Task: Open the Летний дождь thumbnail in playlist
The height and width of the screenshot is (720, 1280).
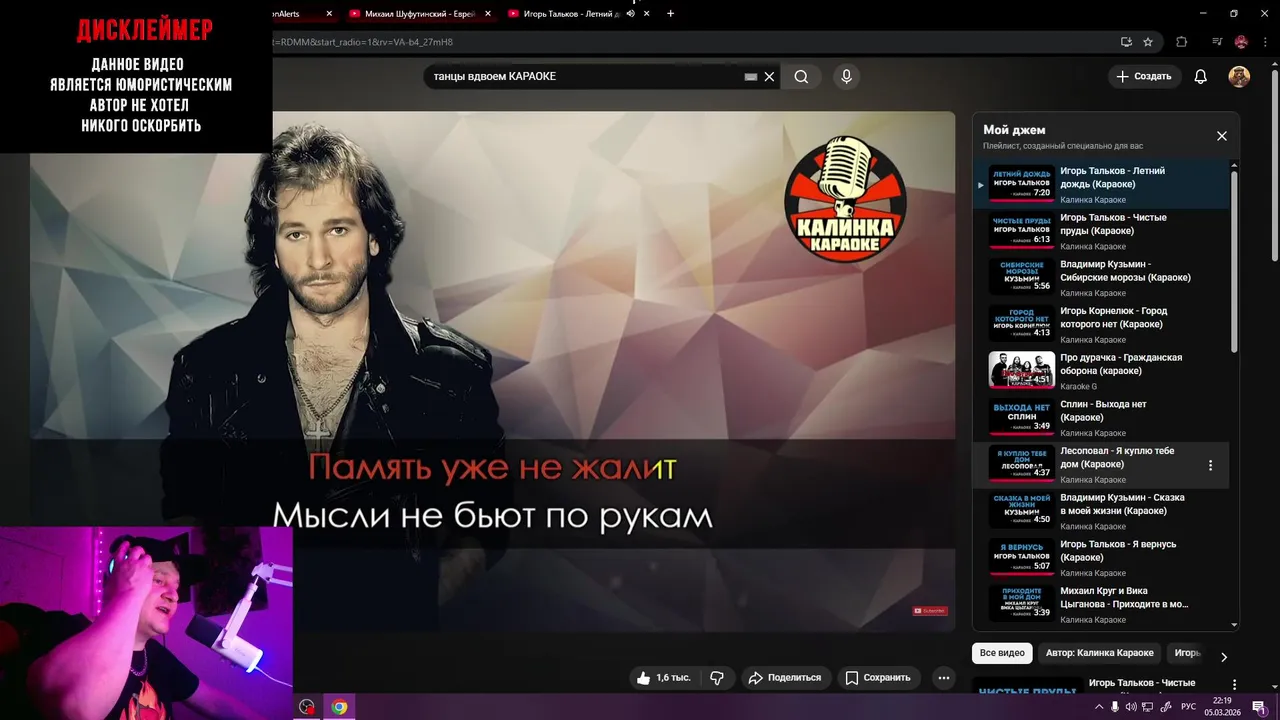Action: [1021, 184]
